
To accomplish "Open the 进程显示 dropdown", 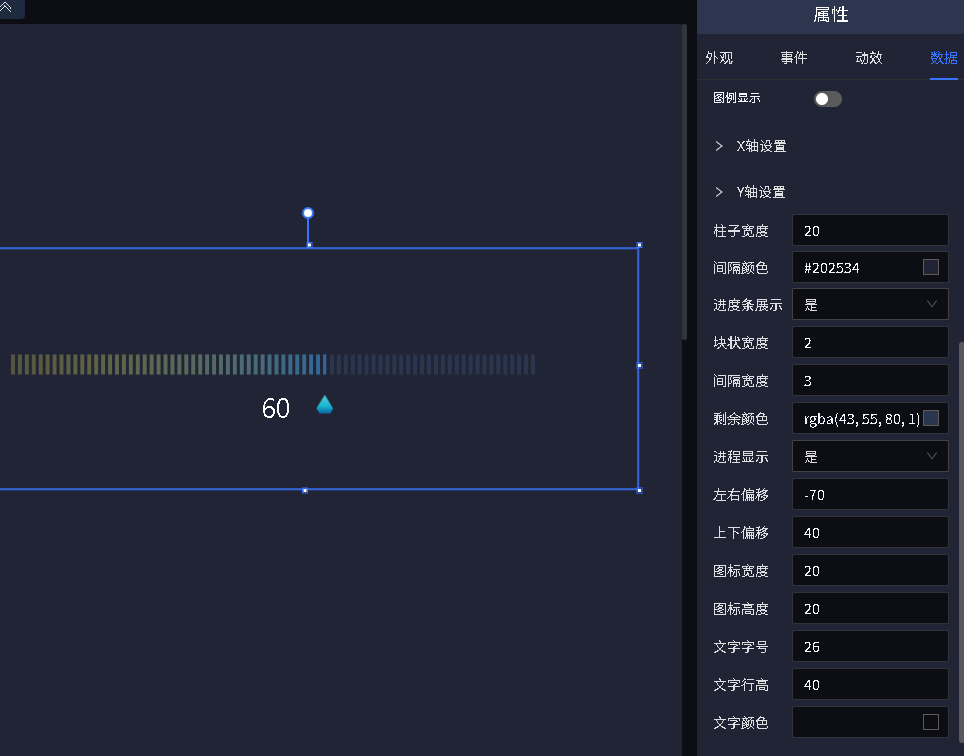I will pyautogui.click(x=870, y=456).
